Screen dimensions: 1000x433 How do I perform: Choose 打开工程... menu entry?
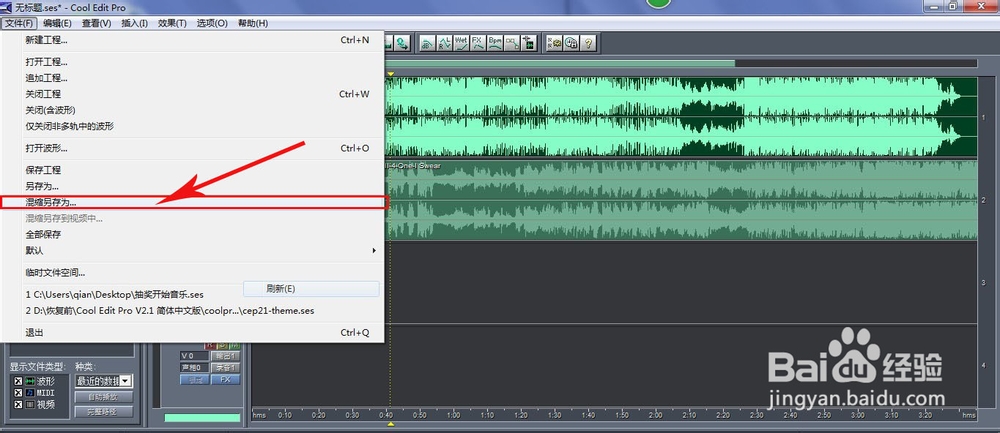tap(193, 62)
